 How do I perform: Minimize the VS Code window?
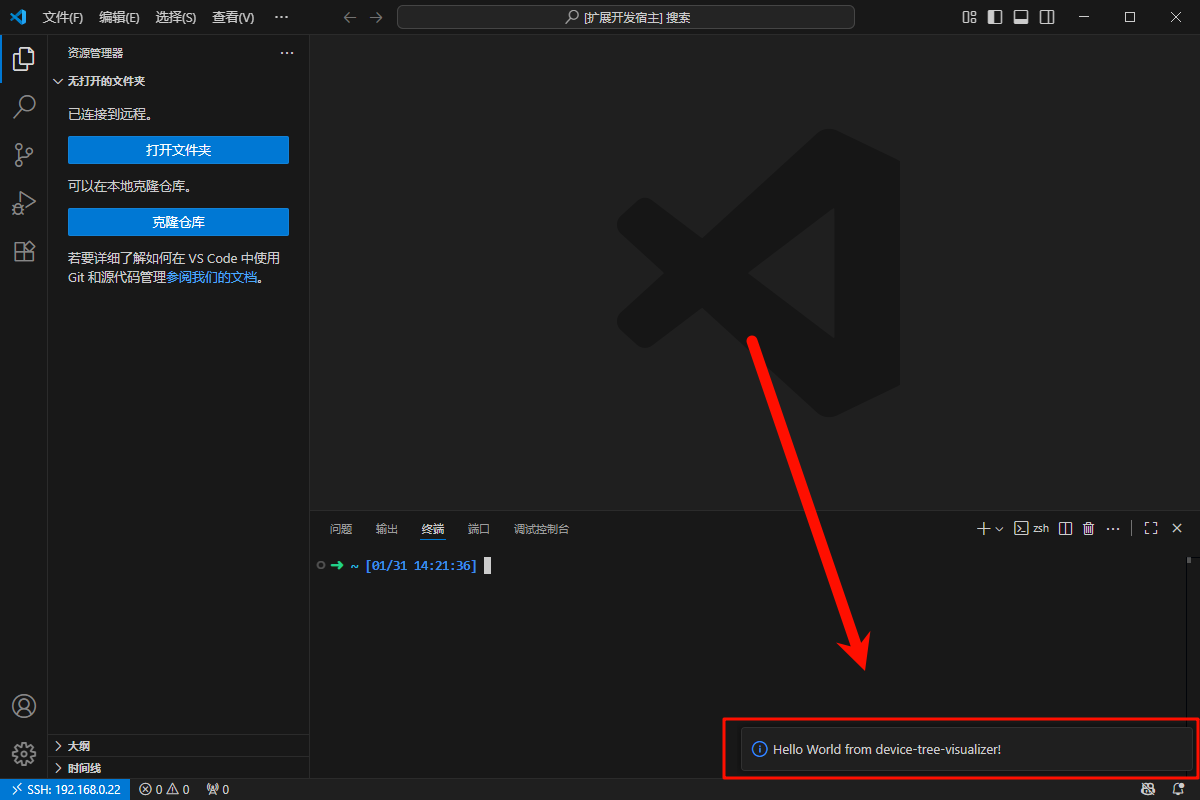pyautogui.click(x=1084, y=17)
